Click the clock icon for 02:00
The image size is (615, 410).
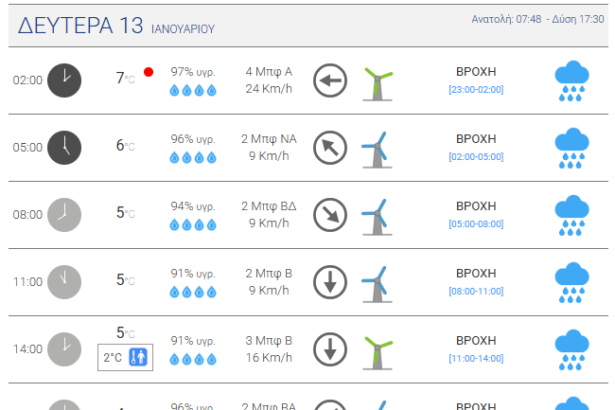[64, 79]
